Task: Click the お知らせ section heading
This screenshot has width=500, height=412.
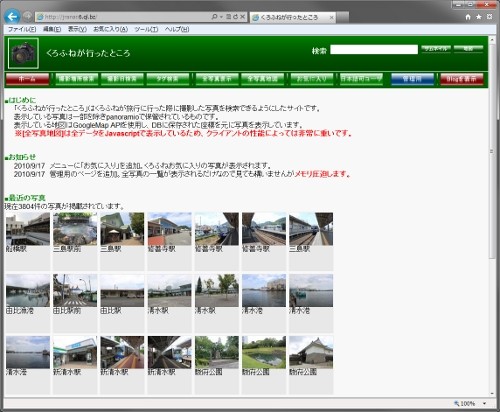Action: coord(22,157)
